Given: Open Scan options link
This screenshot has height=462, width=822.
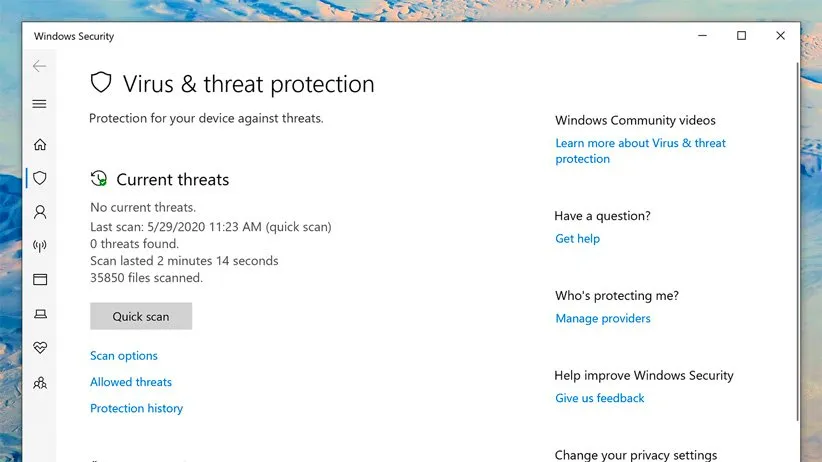Looking at the screenshot, I should click(x=124, y=356).
